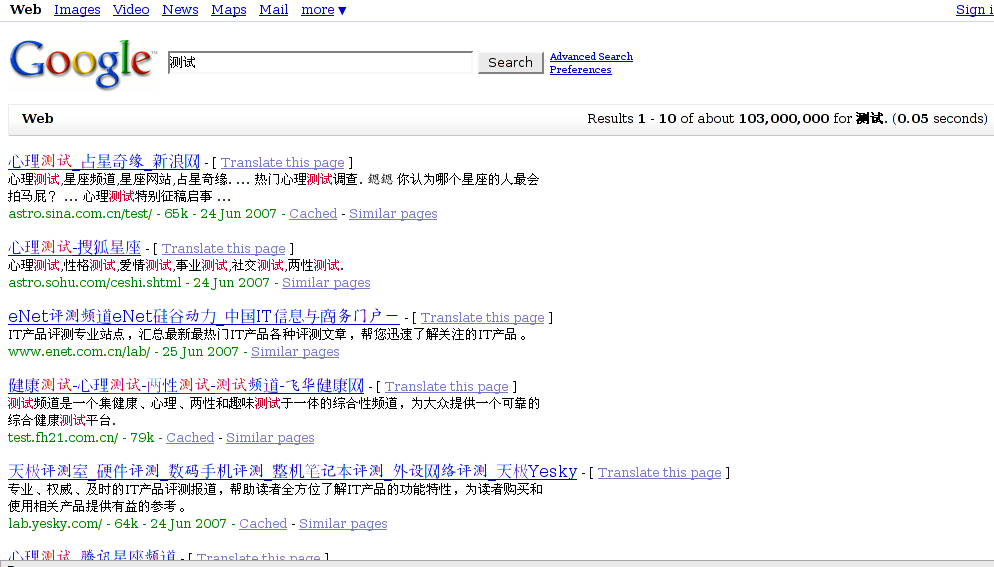
Task: Open the Mail link
Action: 274,10
